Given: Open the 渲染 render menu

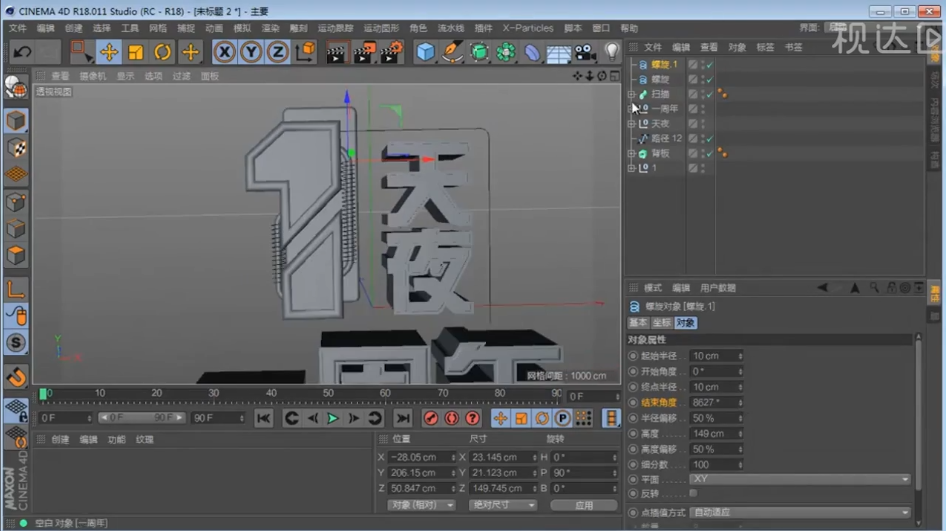Looking at the screenshot, I should 270,28.
